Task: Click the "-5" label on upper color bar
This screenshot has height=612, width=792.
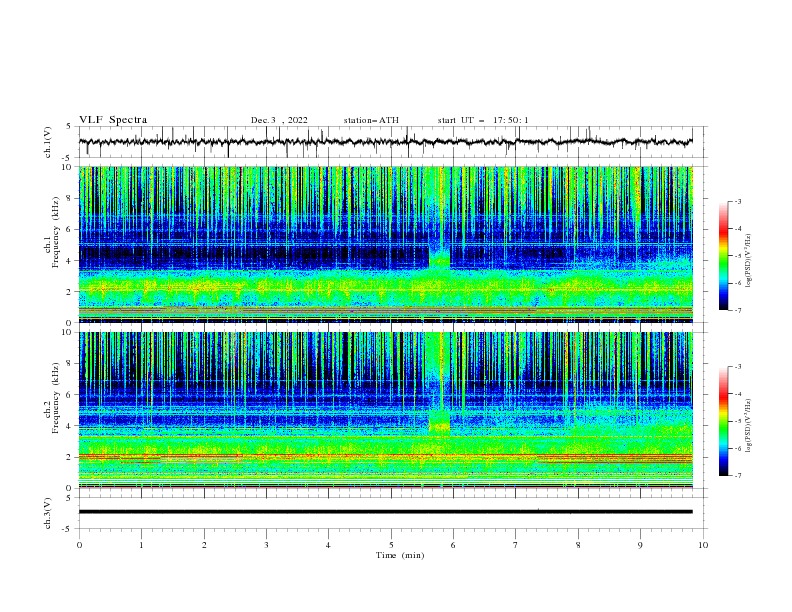Action: [x=737, y=256]
